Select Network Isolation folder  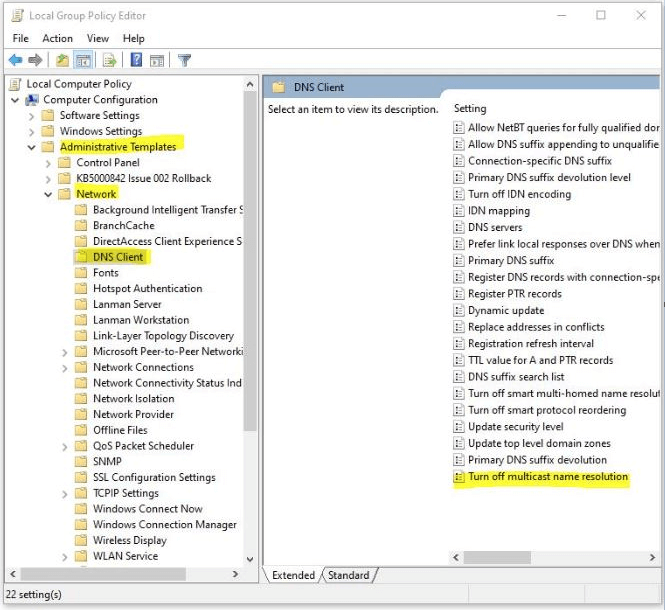click(x=134, y=399)
